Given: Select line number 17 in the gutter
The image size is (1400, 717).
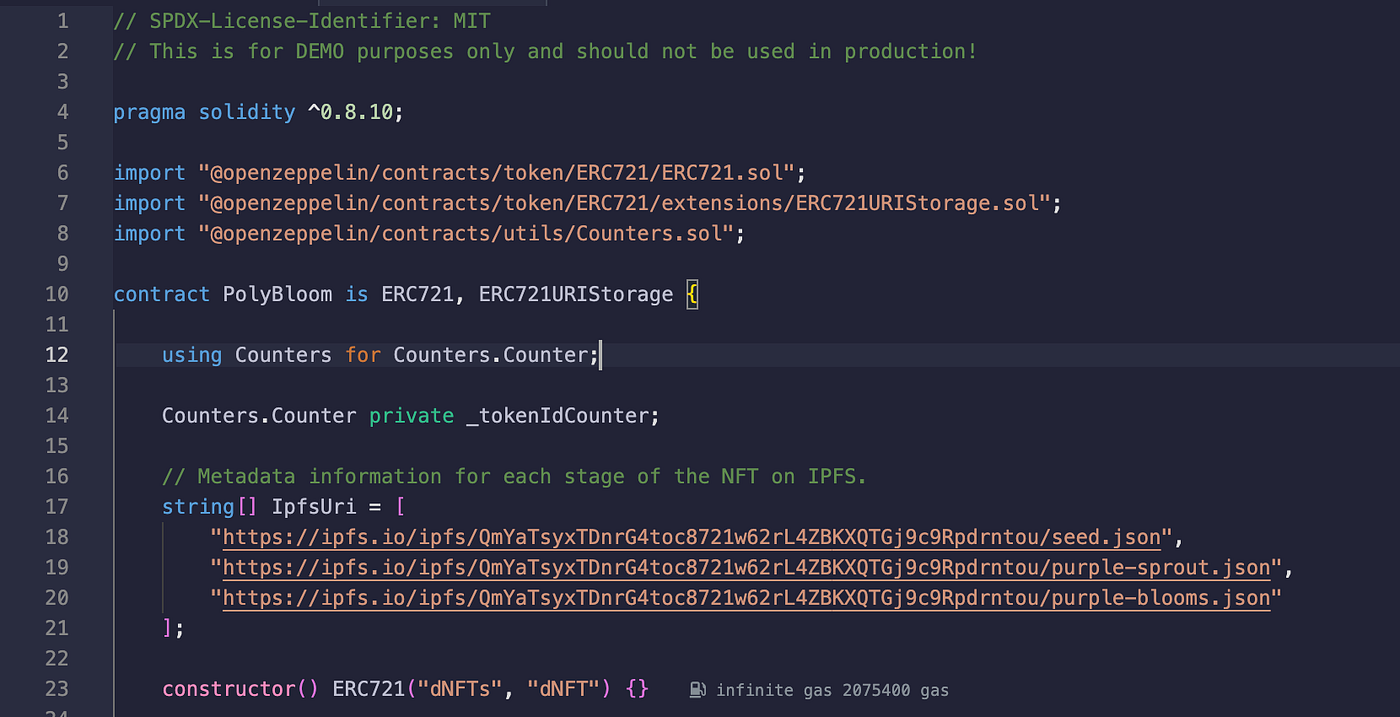Looking at the screenshot, I should tap(57, 506).
